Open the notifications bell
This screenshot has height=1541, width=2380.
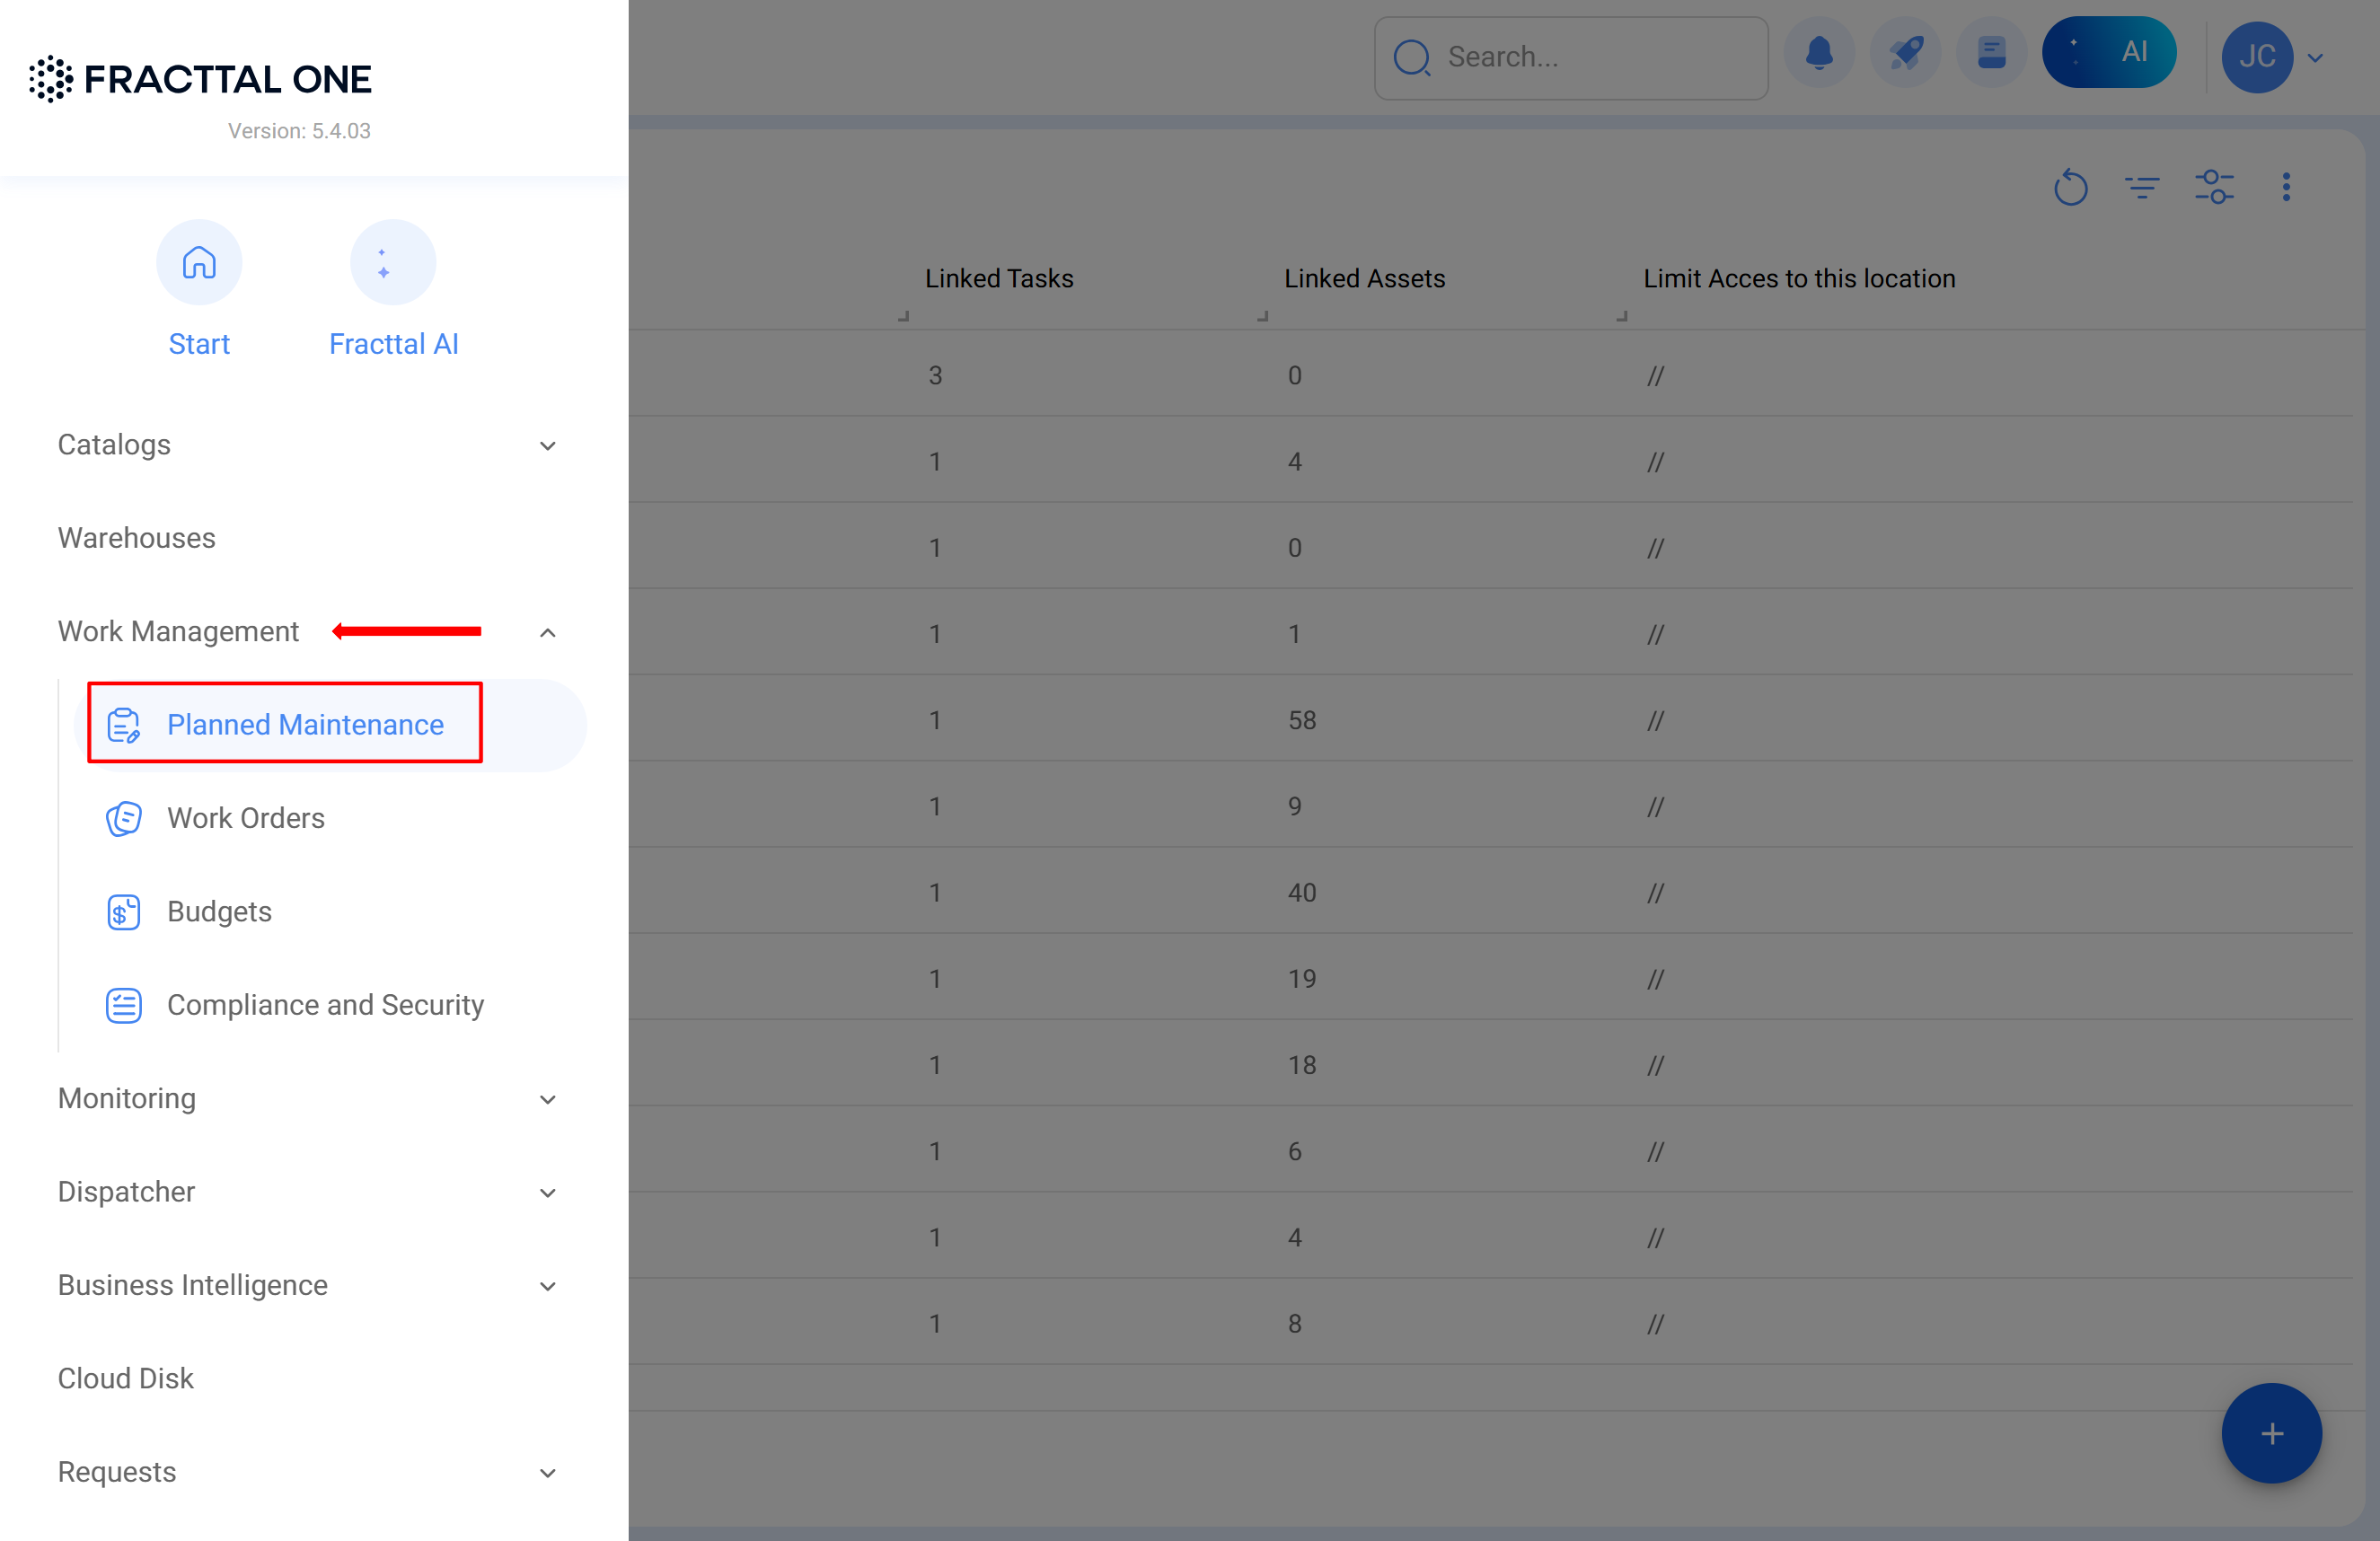tap(1819, 54)
